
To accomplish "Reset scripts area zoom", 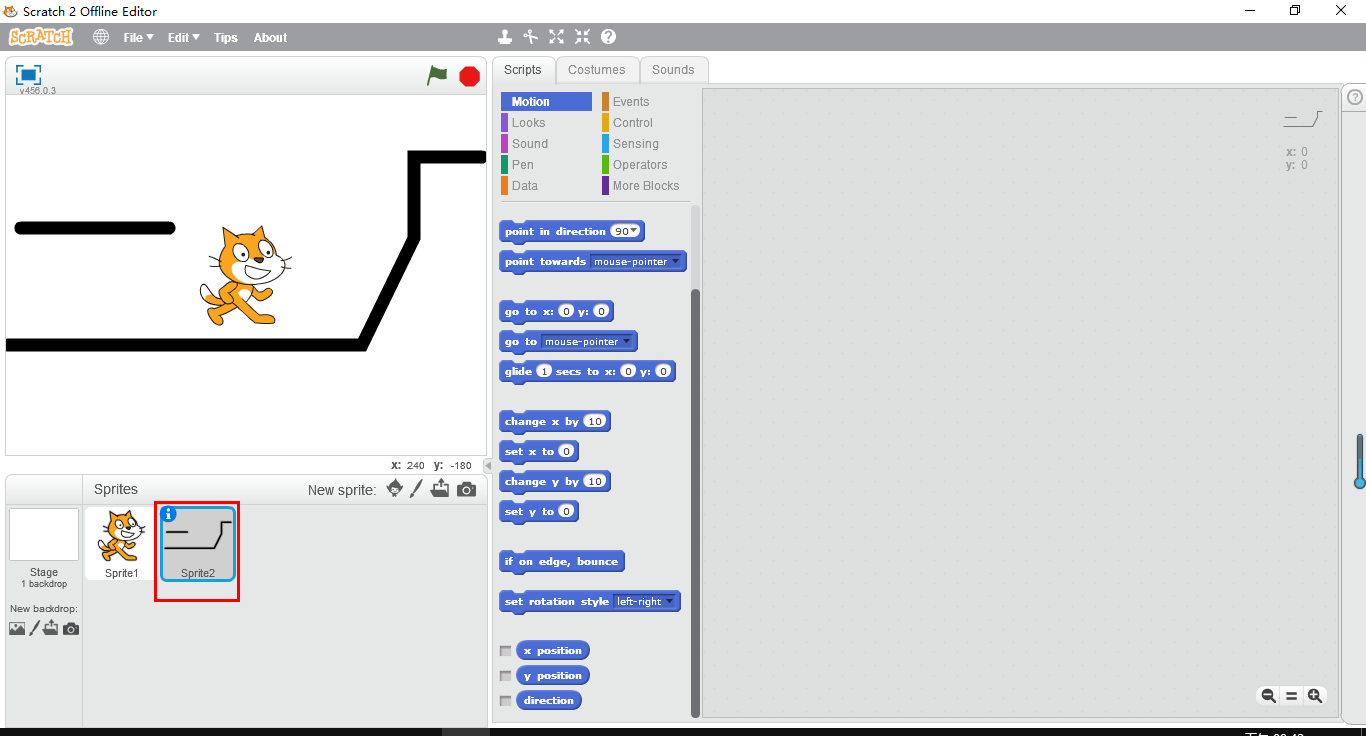I will click(x=1291, y=696).
